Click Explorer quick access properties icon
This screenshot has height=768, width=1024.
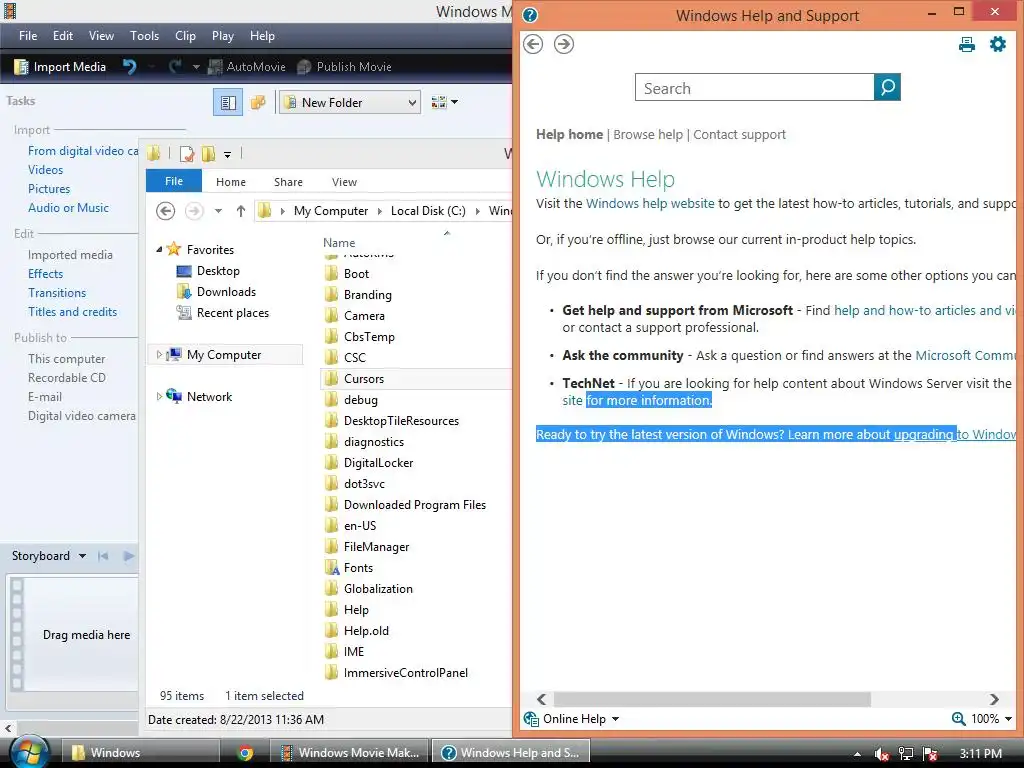(x=187, y=154)
